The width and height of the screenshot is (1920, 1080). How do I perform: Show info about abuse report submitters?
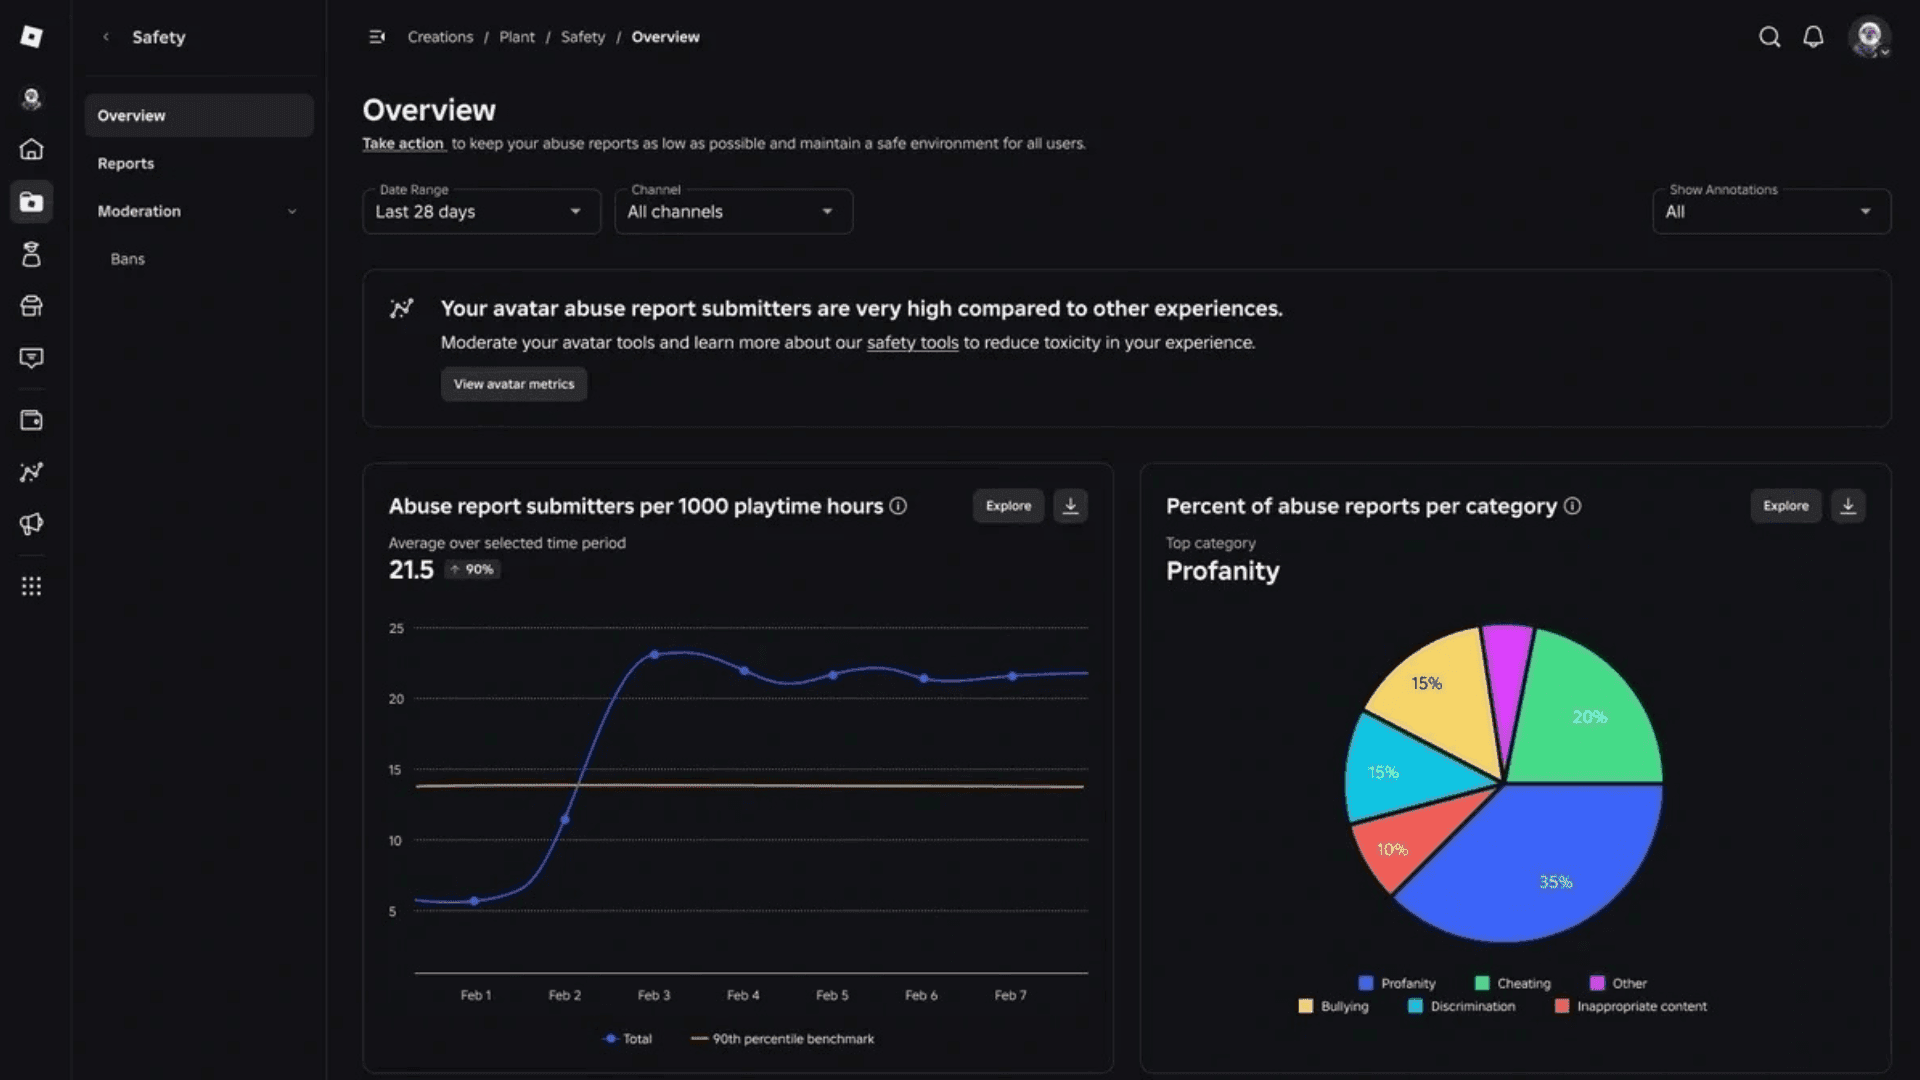pos(898,506)
